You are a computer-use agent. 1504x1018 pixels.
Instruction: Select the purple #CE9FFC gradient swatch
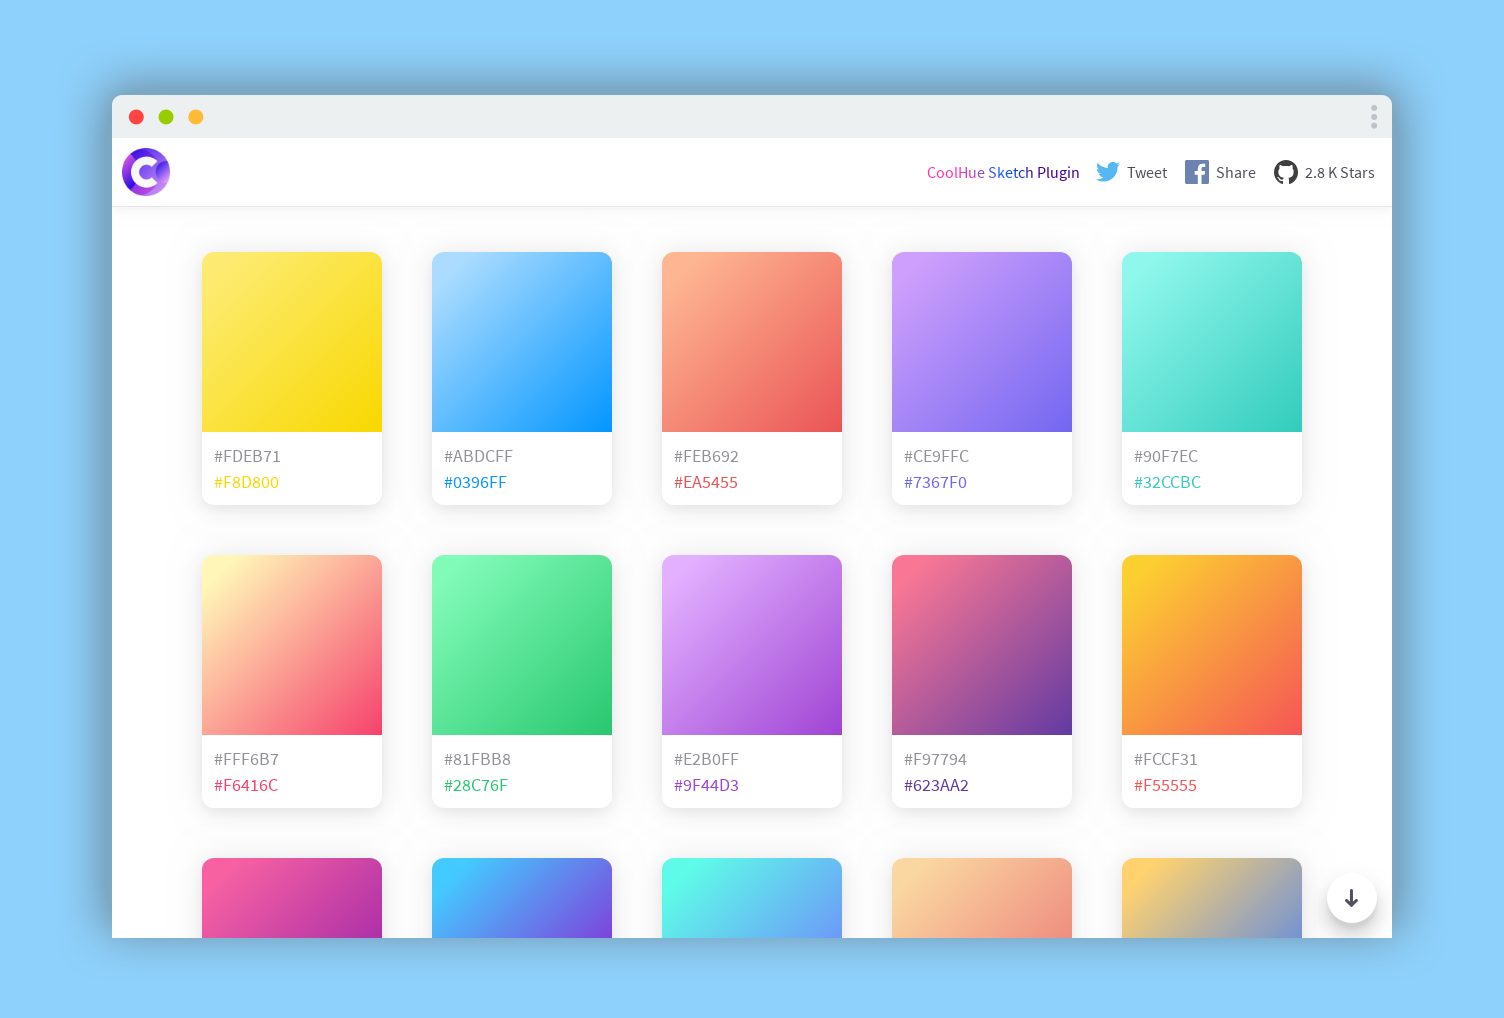(982, 342)
